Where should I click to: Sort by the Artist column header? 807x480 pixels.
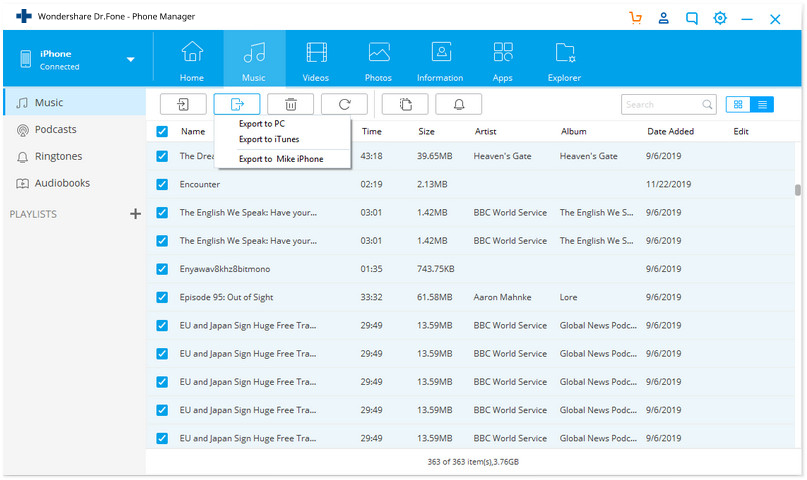pos(485,132)
